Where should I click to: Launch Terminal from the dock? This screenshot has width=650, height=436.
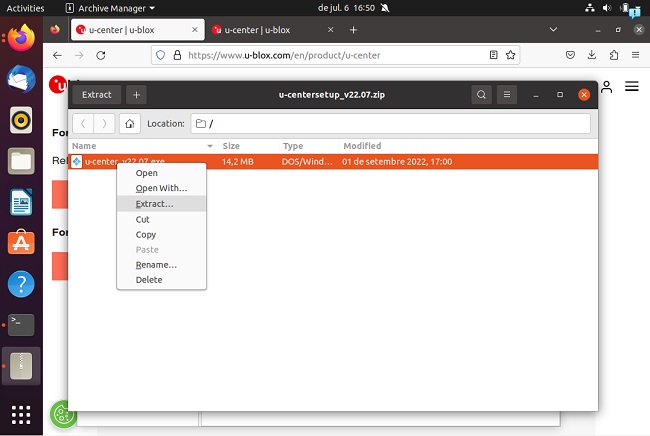point(21,324)
